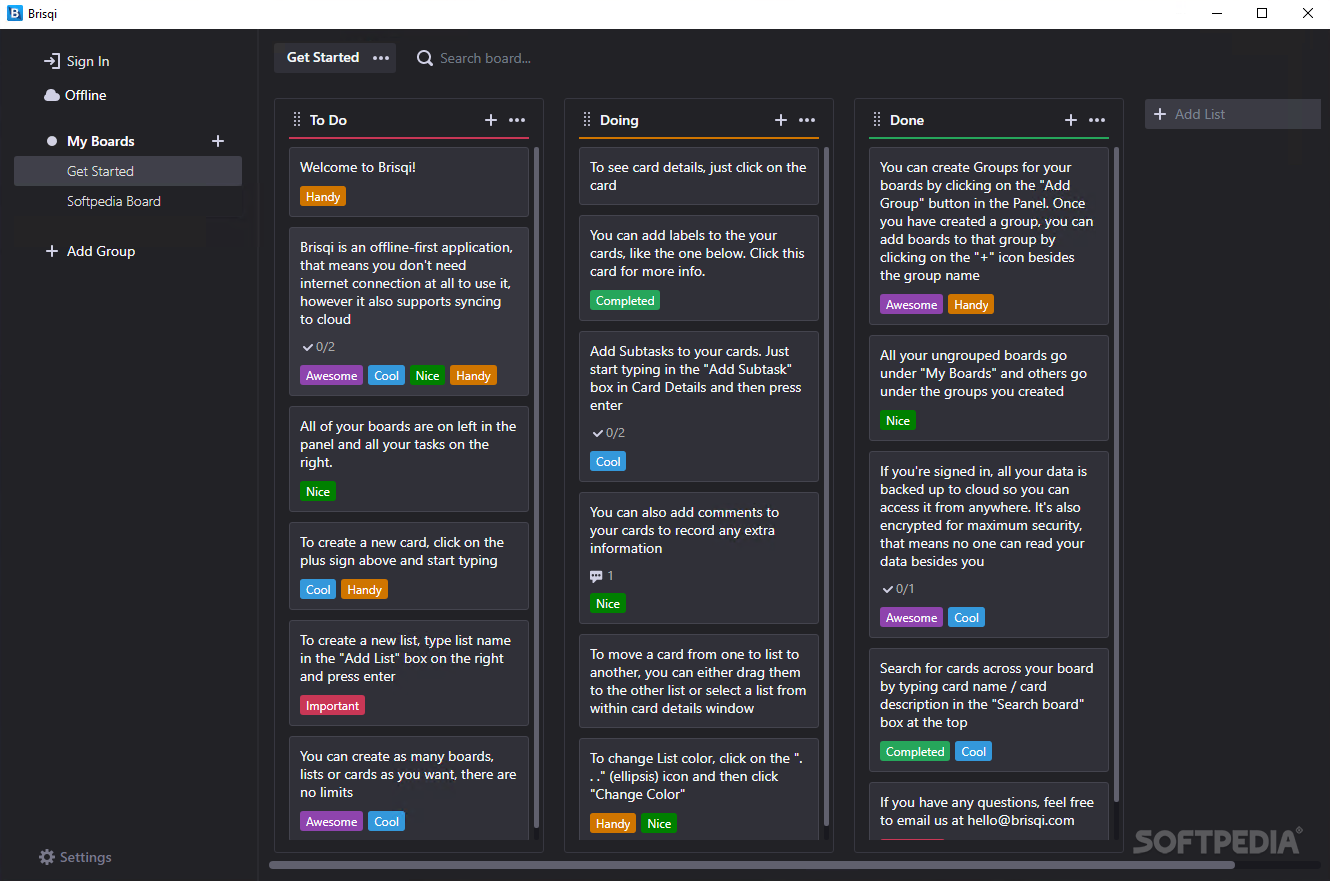This screenshot has height=881, width=1330.
Task: Click the Doing list vertical scrollbar
Action: (827, 487)
